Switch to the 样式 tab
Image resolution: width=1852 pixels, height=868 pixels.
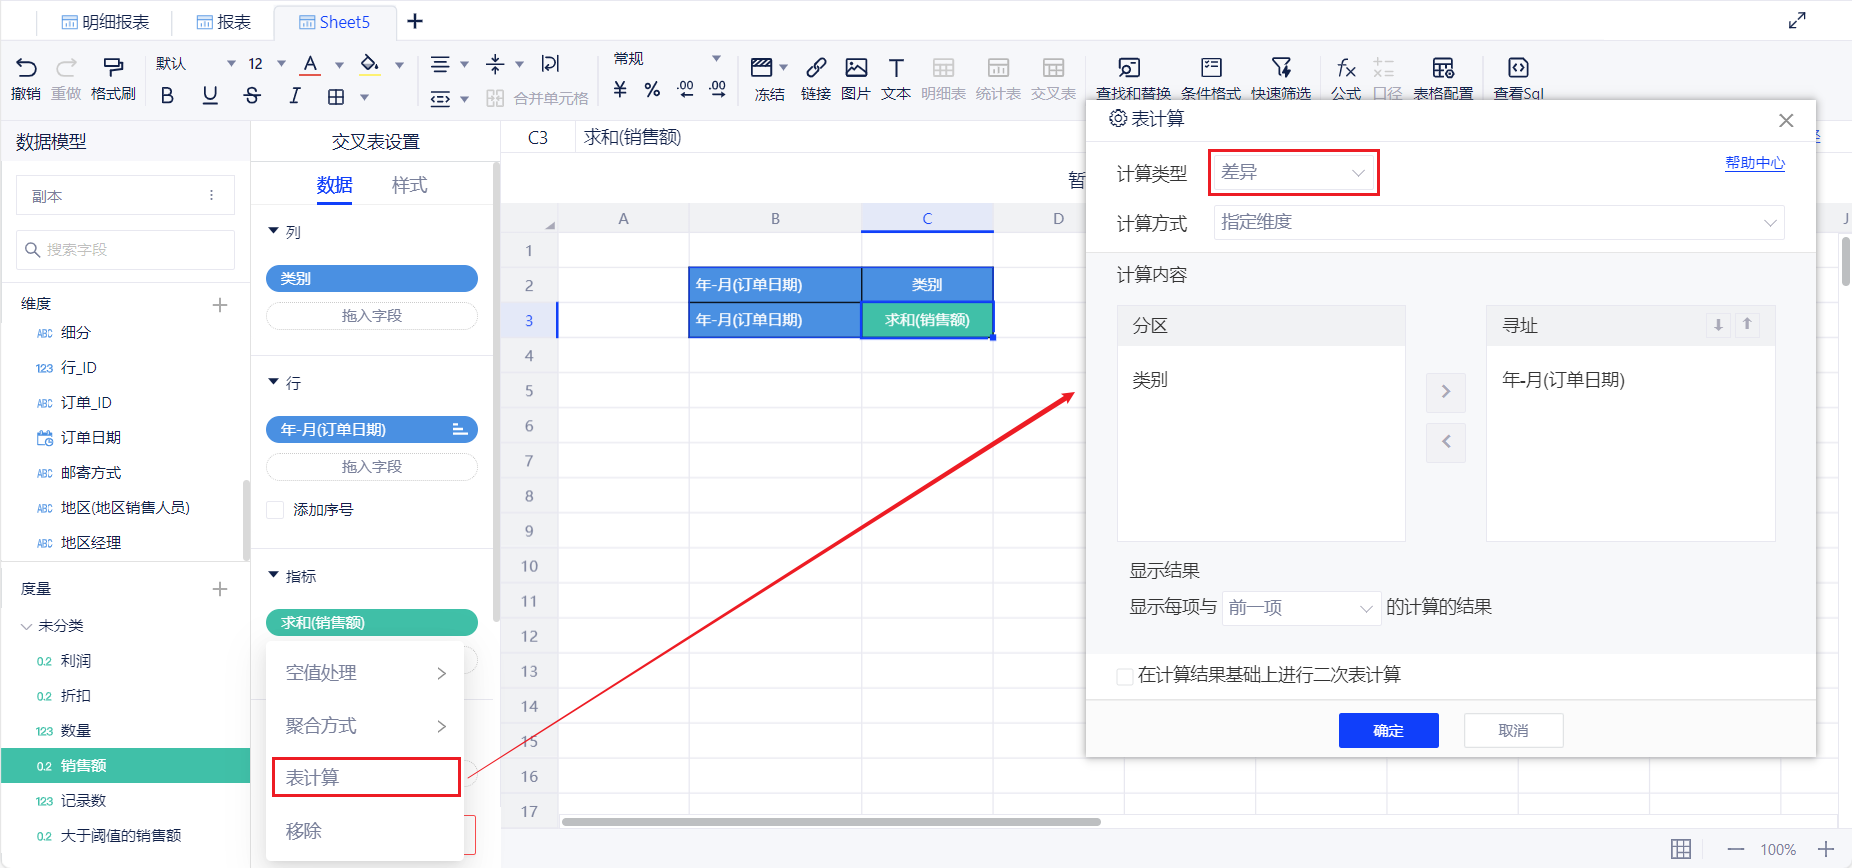[409, 185]
